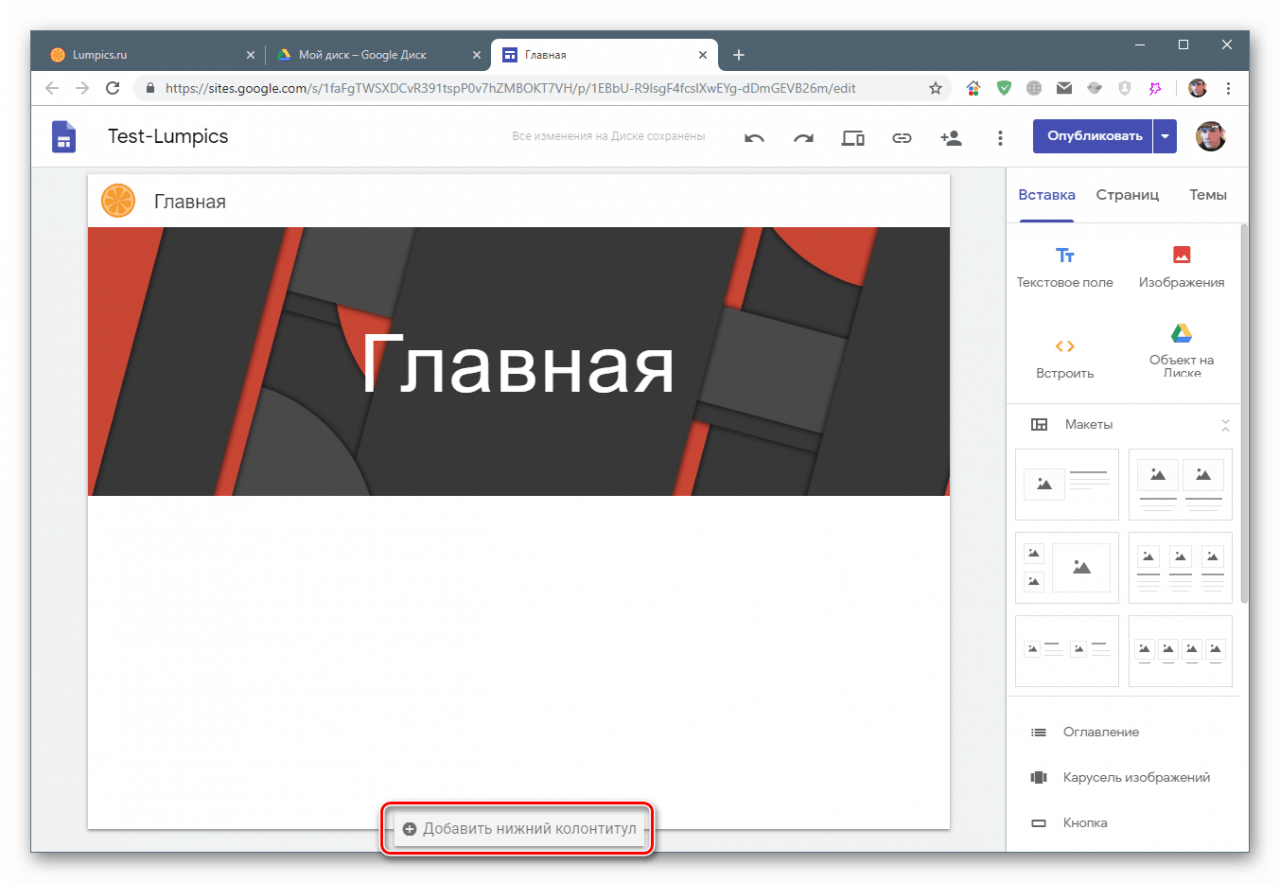Click the 'Все изменения на Диске сохранены' status text

coord(608,136)
